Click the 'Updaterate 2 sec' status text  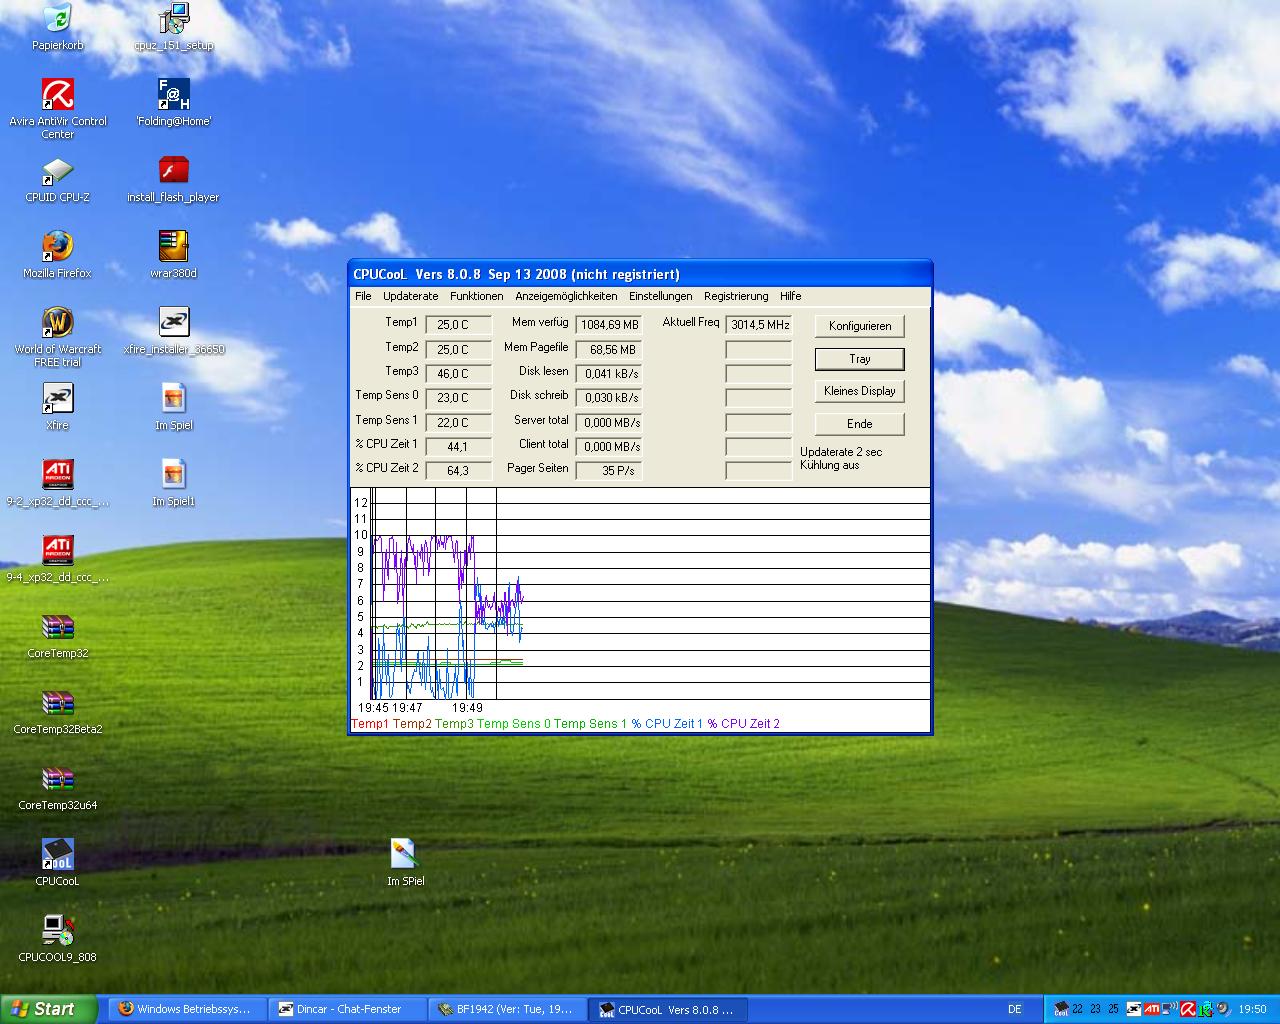point(841,452)
